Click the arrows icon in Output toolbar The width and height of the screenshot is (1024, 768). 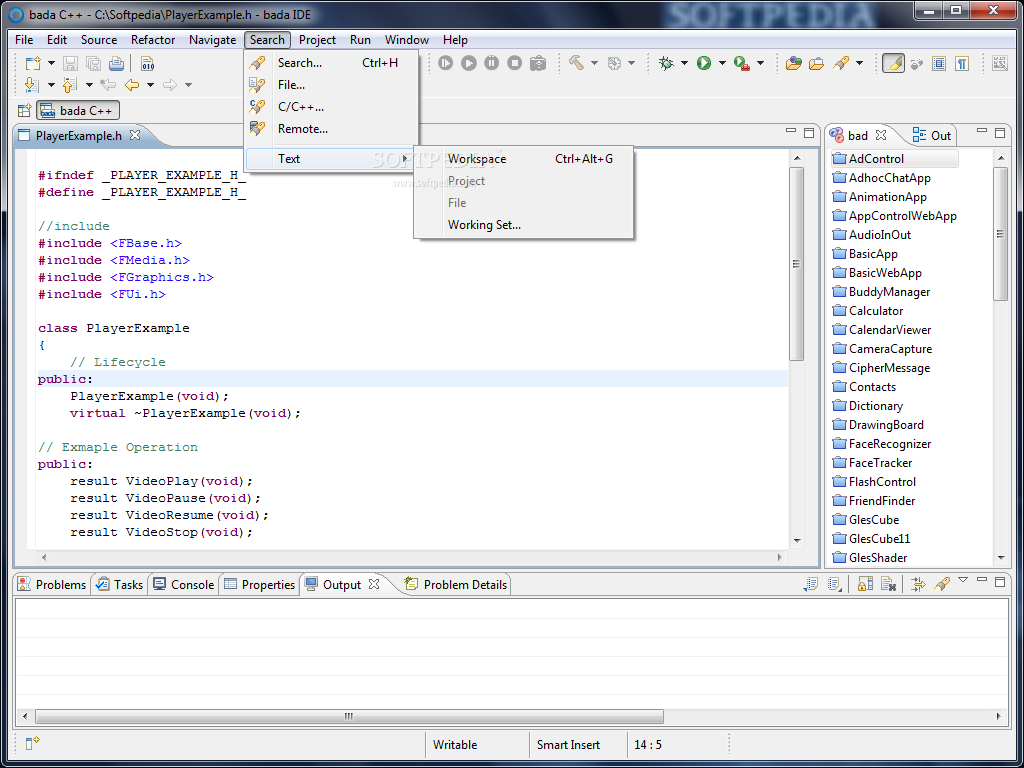[918, 584]
